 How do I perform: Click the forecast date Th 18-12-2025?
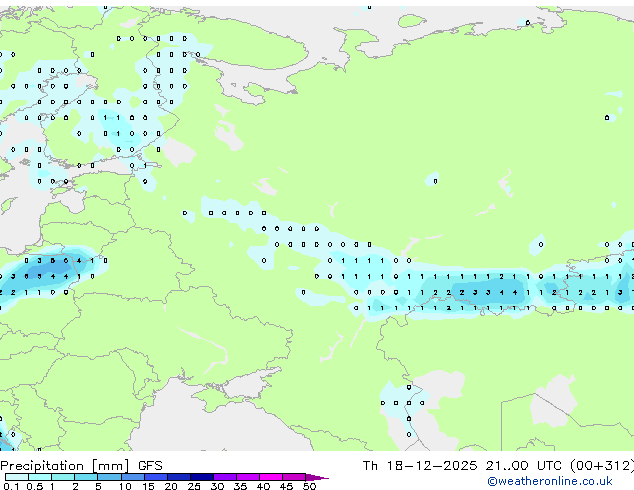(x=420, y=466)
